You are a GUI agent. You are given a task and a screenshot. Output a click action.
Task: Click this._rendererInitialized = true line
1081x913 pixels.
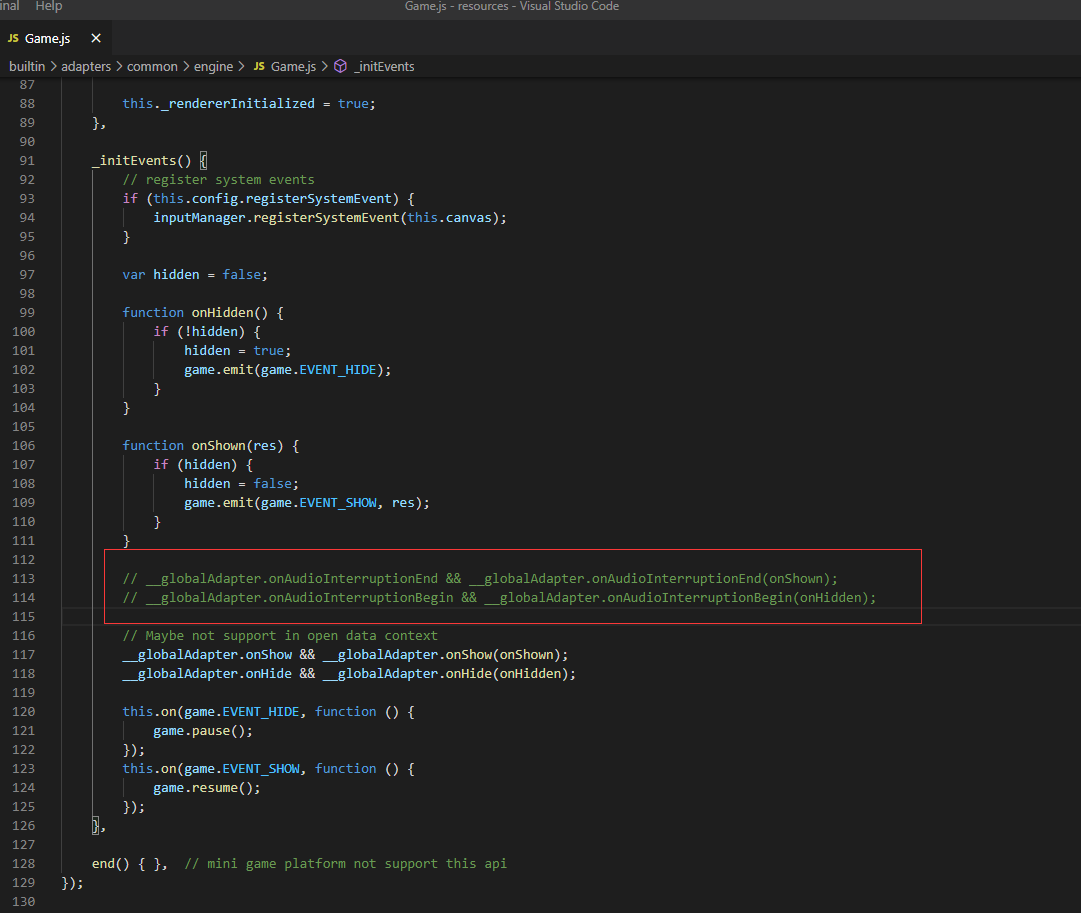tap(249, 103)
